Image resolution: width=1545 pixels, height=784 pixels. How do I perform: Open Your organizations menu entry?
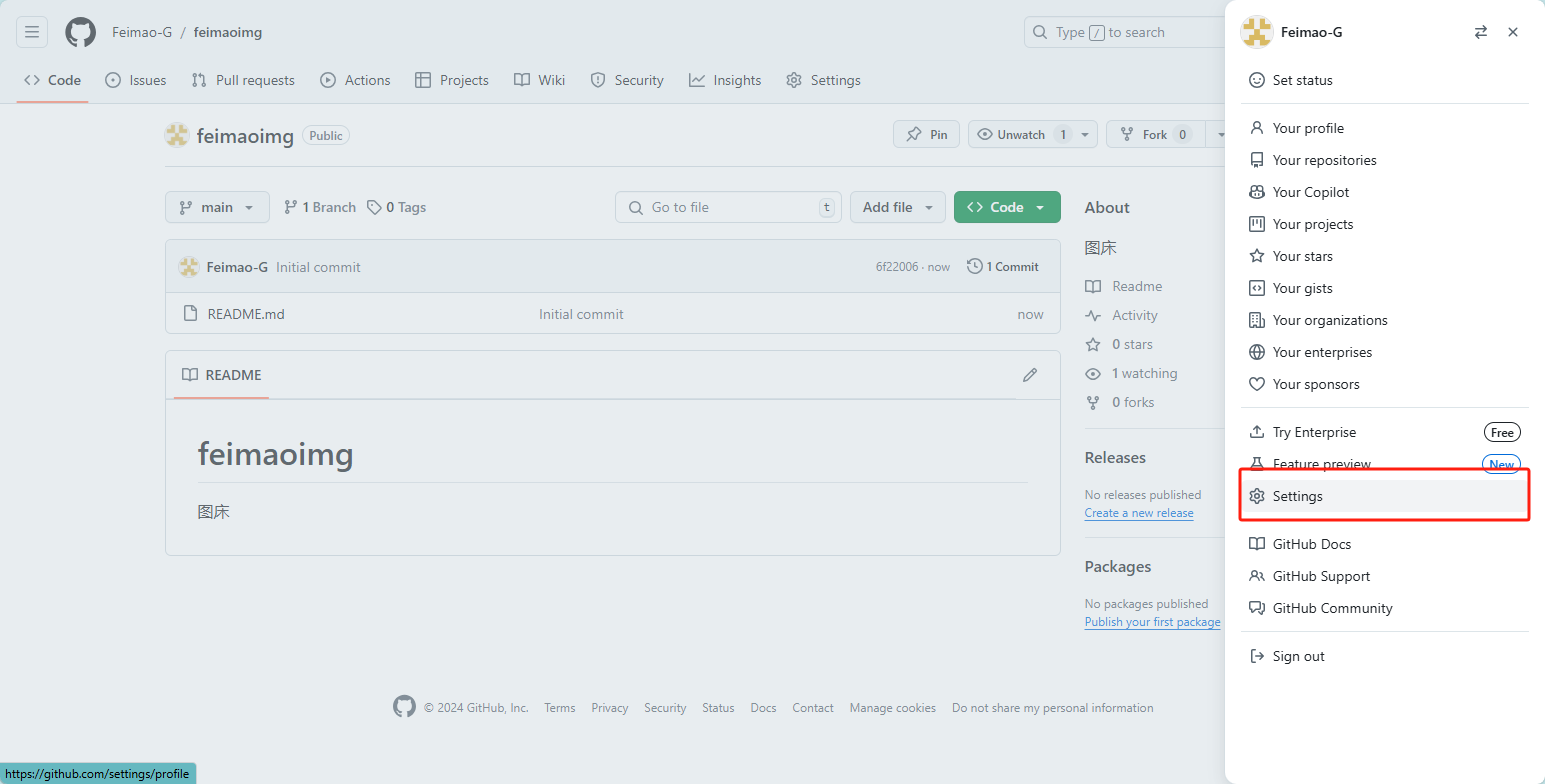coord(1385,320)
